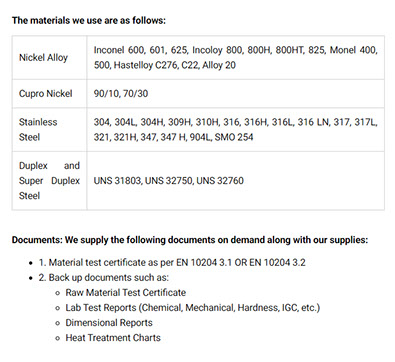Screen dimensions: 395x362
Task: Click the 321, 321H, 347, SMO 254 line
Action: [173, 137]
